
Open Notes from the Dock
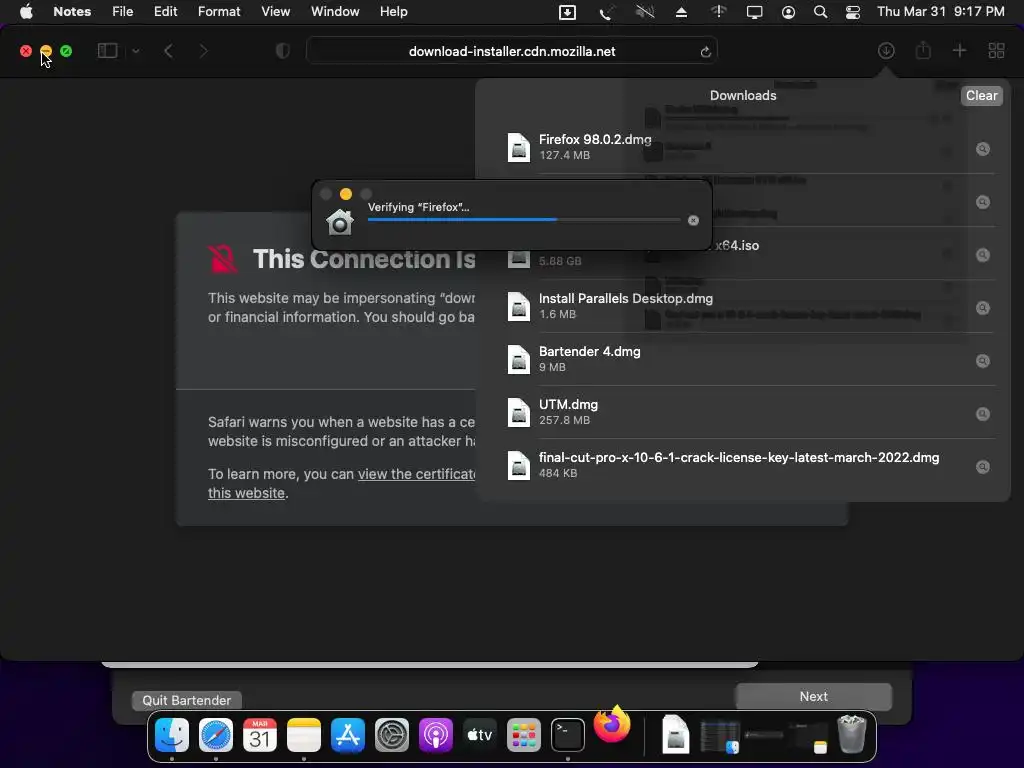tap(304, 735)
